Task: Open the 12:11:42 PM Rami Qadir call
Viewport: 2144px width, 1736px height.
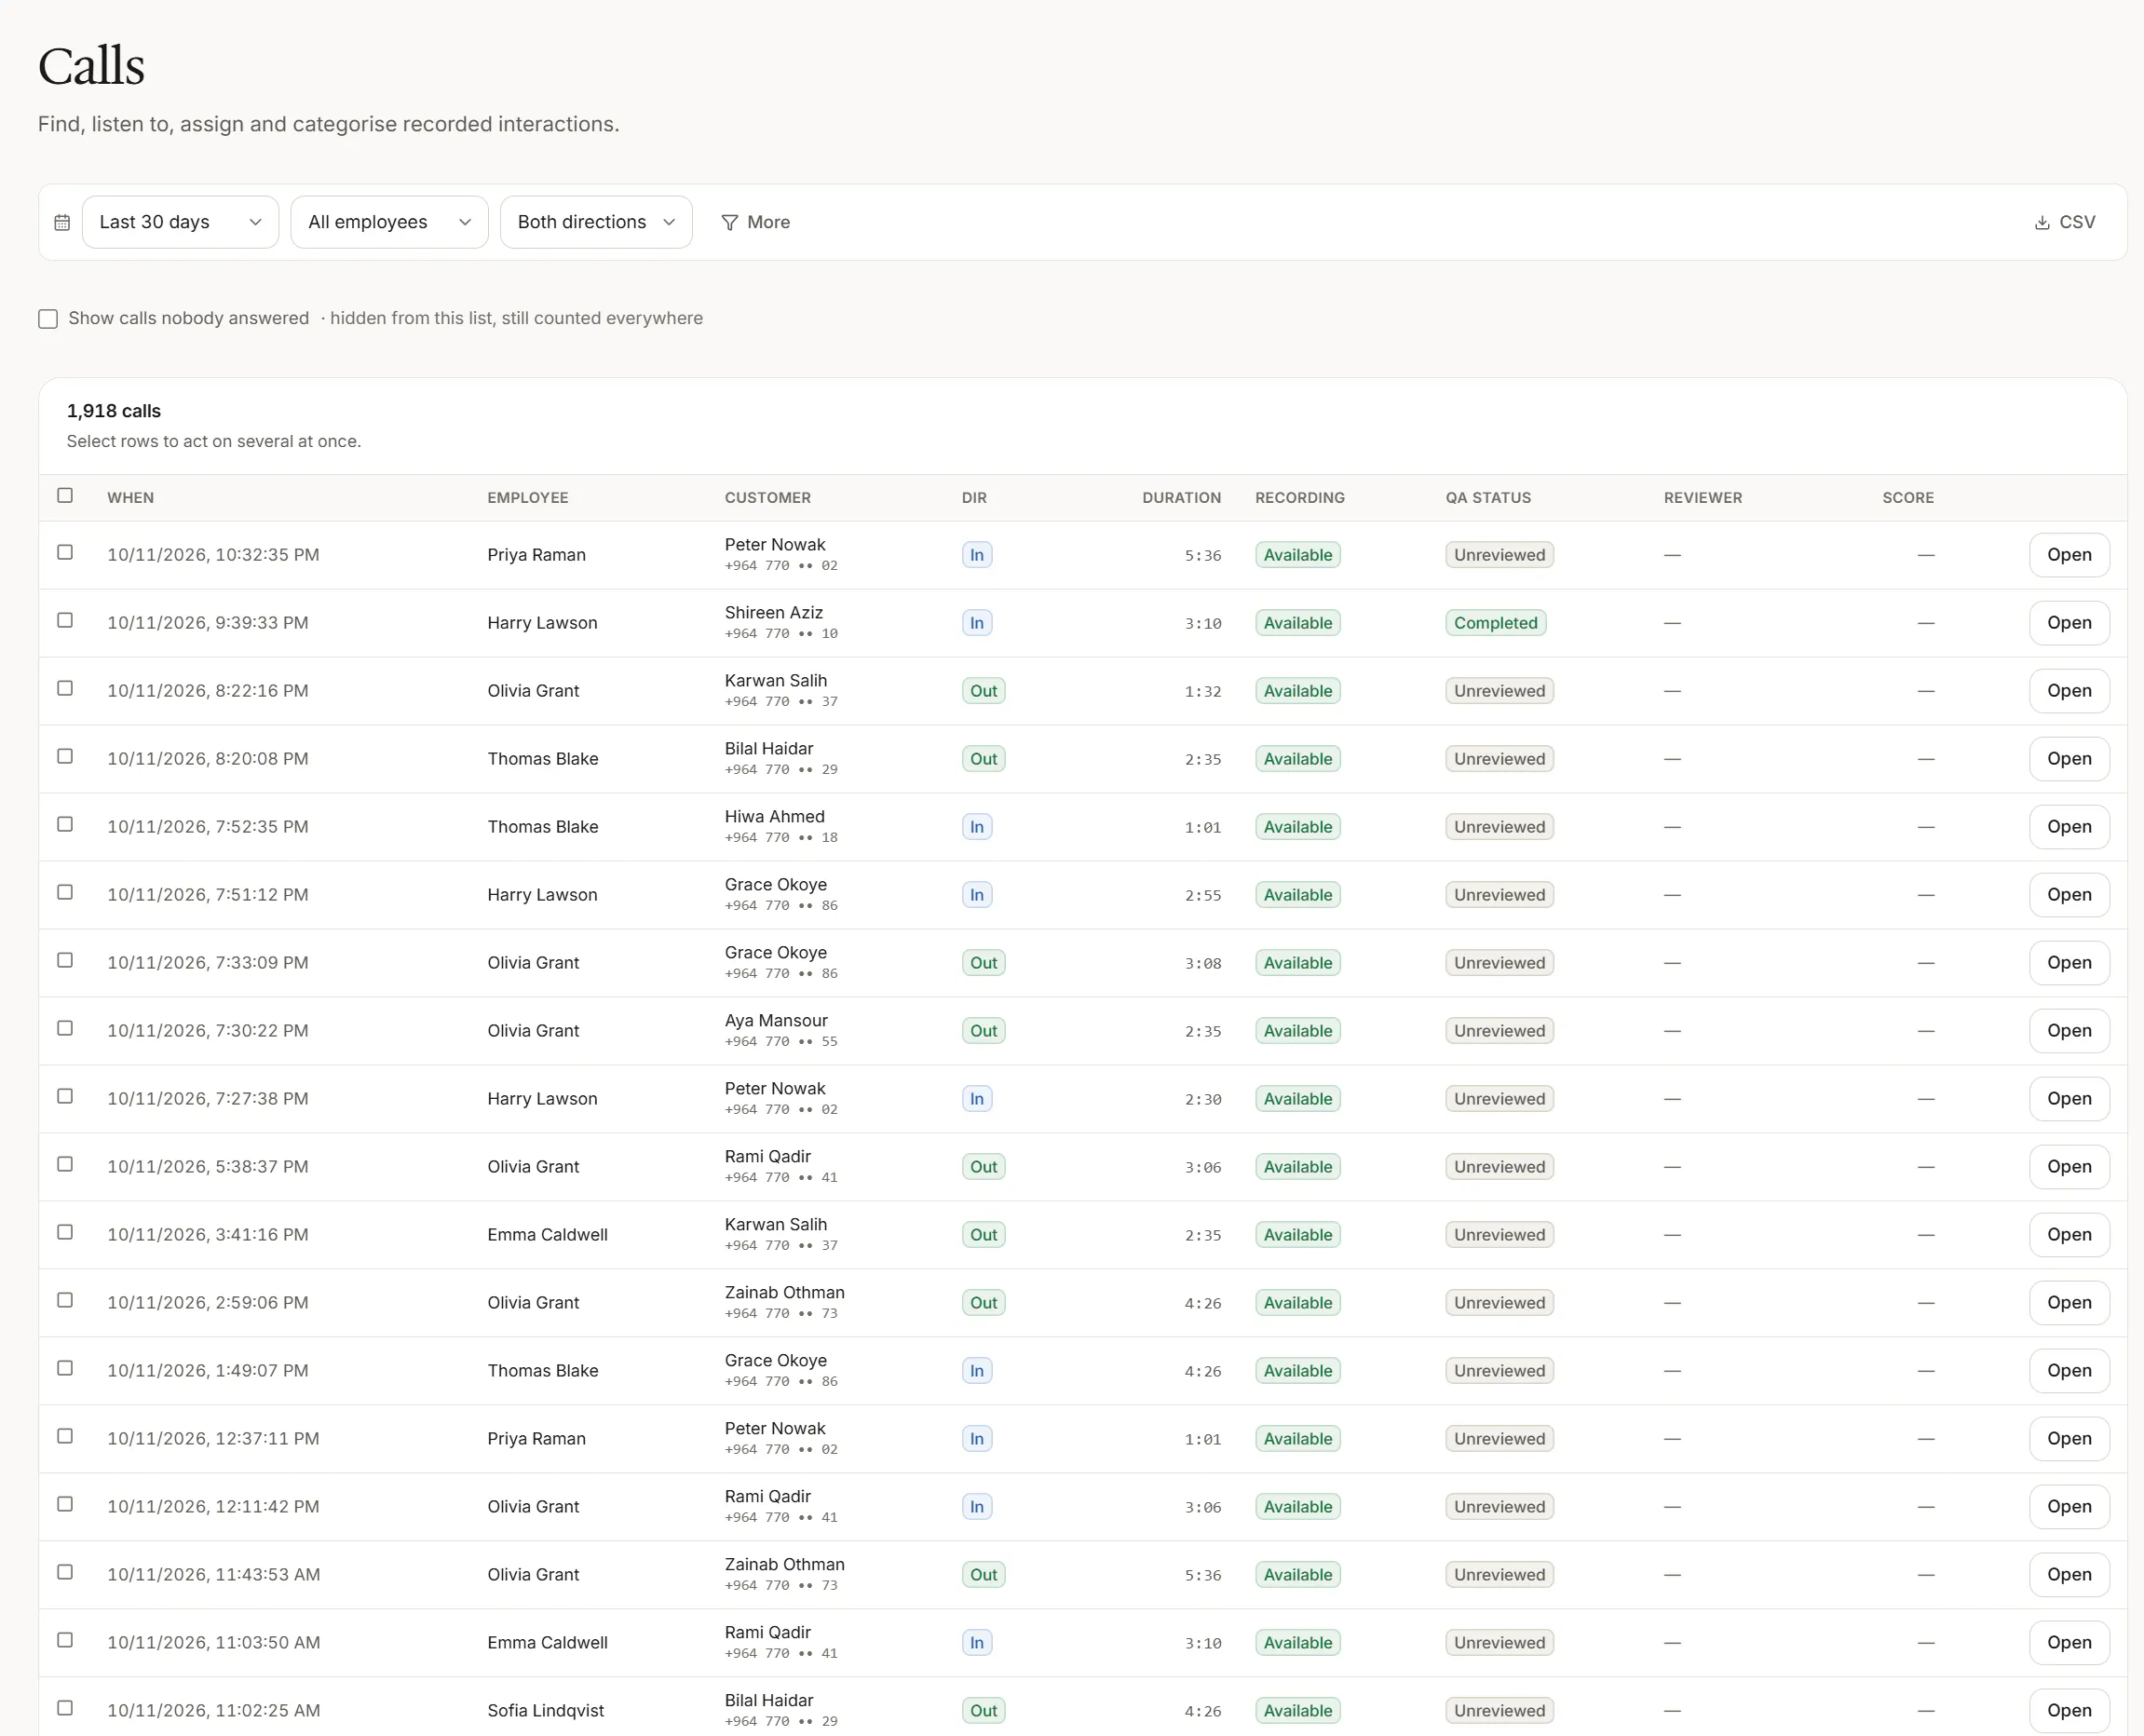Action: coord(2069,1507)
